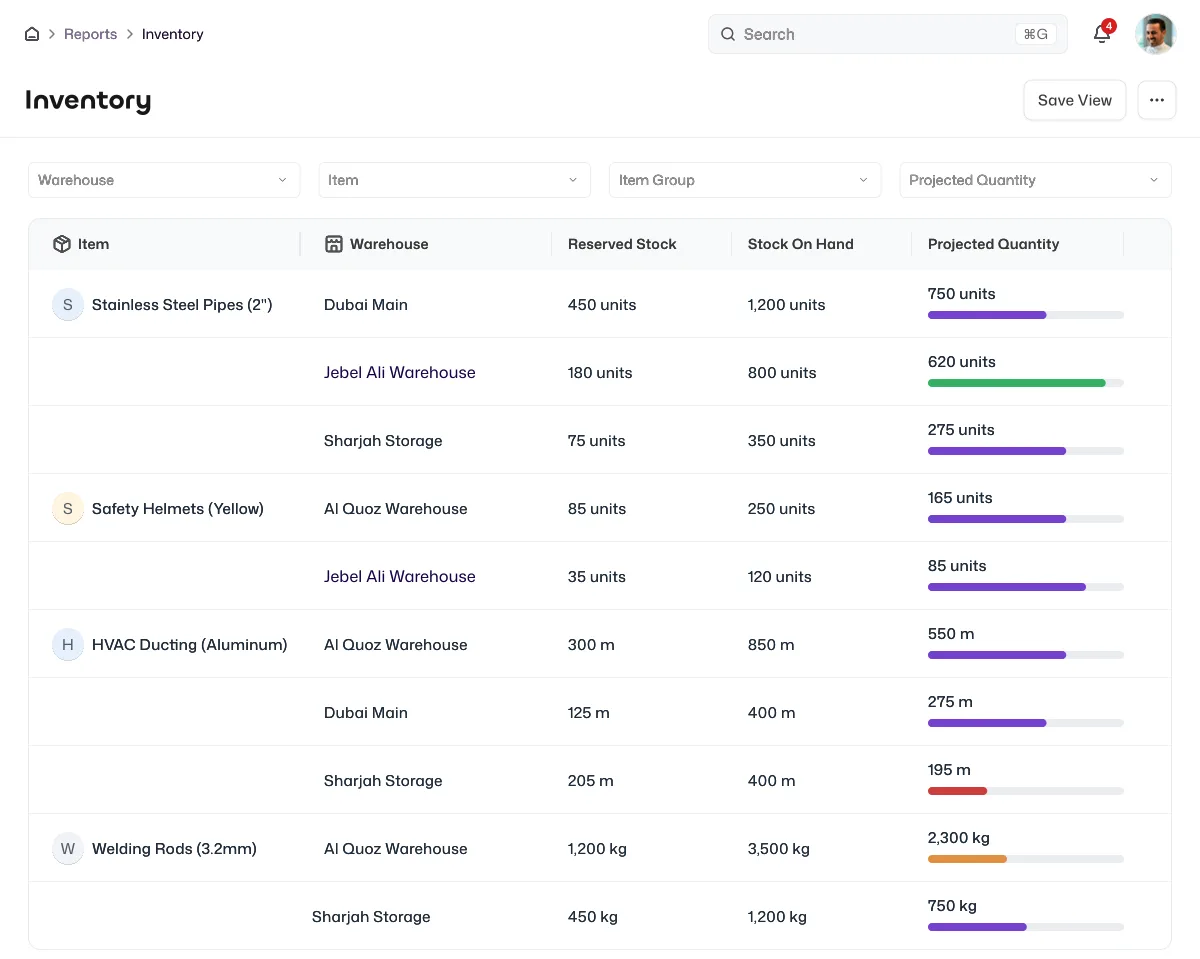
Task: Sort by the Reserved Stock column header
Action: pos(622,244)
